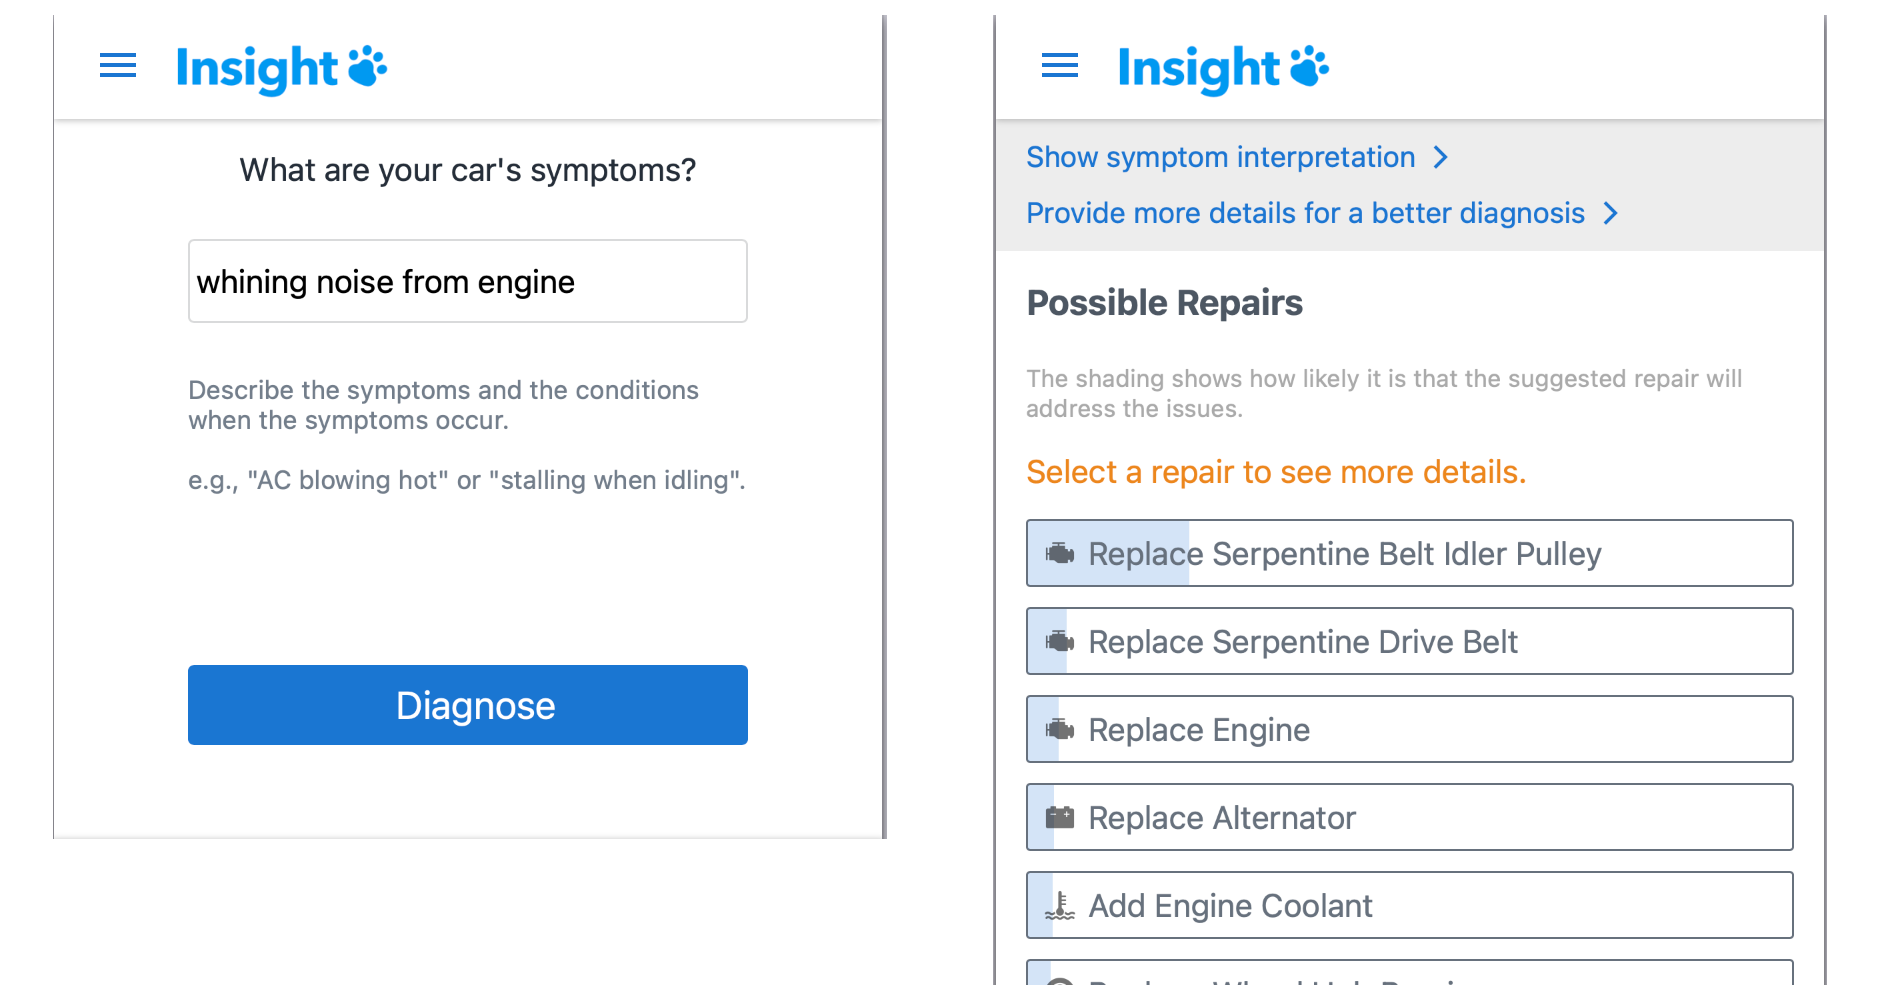This screenshot has height=1000, width=1900.
Task: Click the Insight paw logo in the left panel
Action: click(281, 68)
